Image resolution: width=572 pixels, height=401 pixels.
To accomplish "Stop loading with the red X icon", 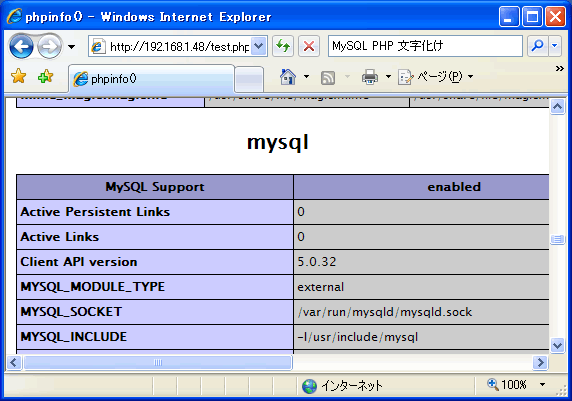I will point(309,46).
